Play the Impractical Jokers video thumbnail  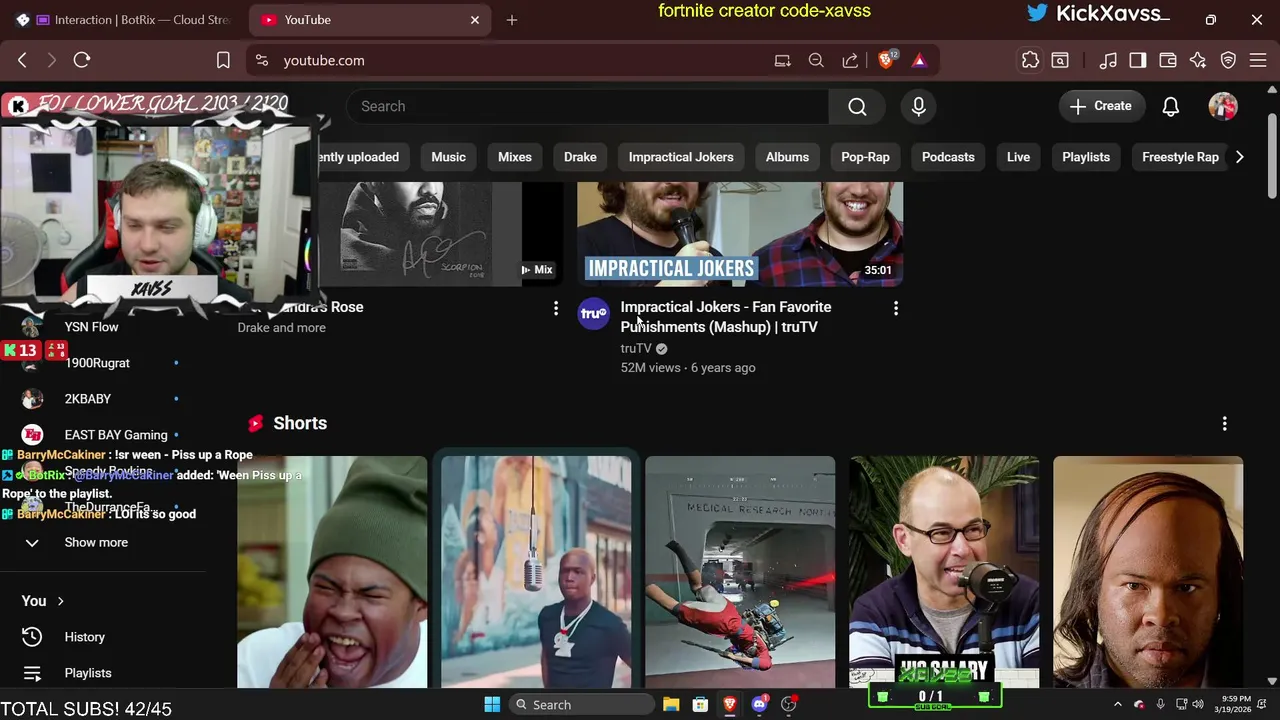pos(740,235)
